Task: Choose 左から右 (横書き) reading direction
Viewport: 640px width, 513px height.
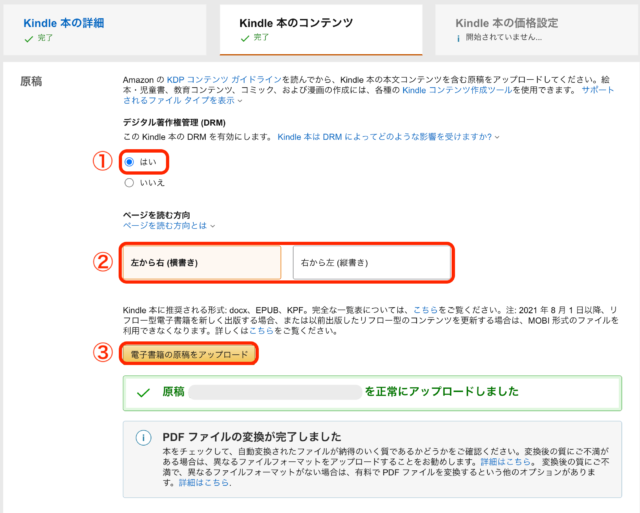Action: 201,262
